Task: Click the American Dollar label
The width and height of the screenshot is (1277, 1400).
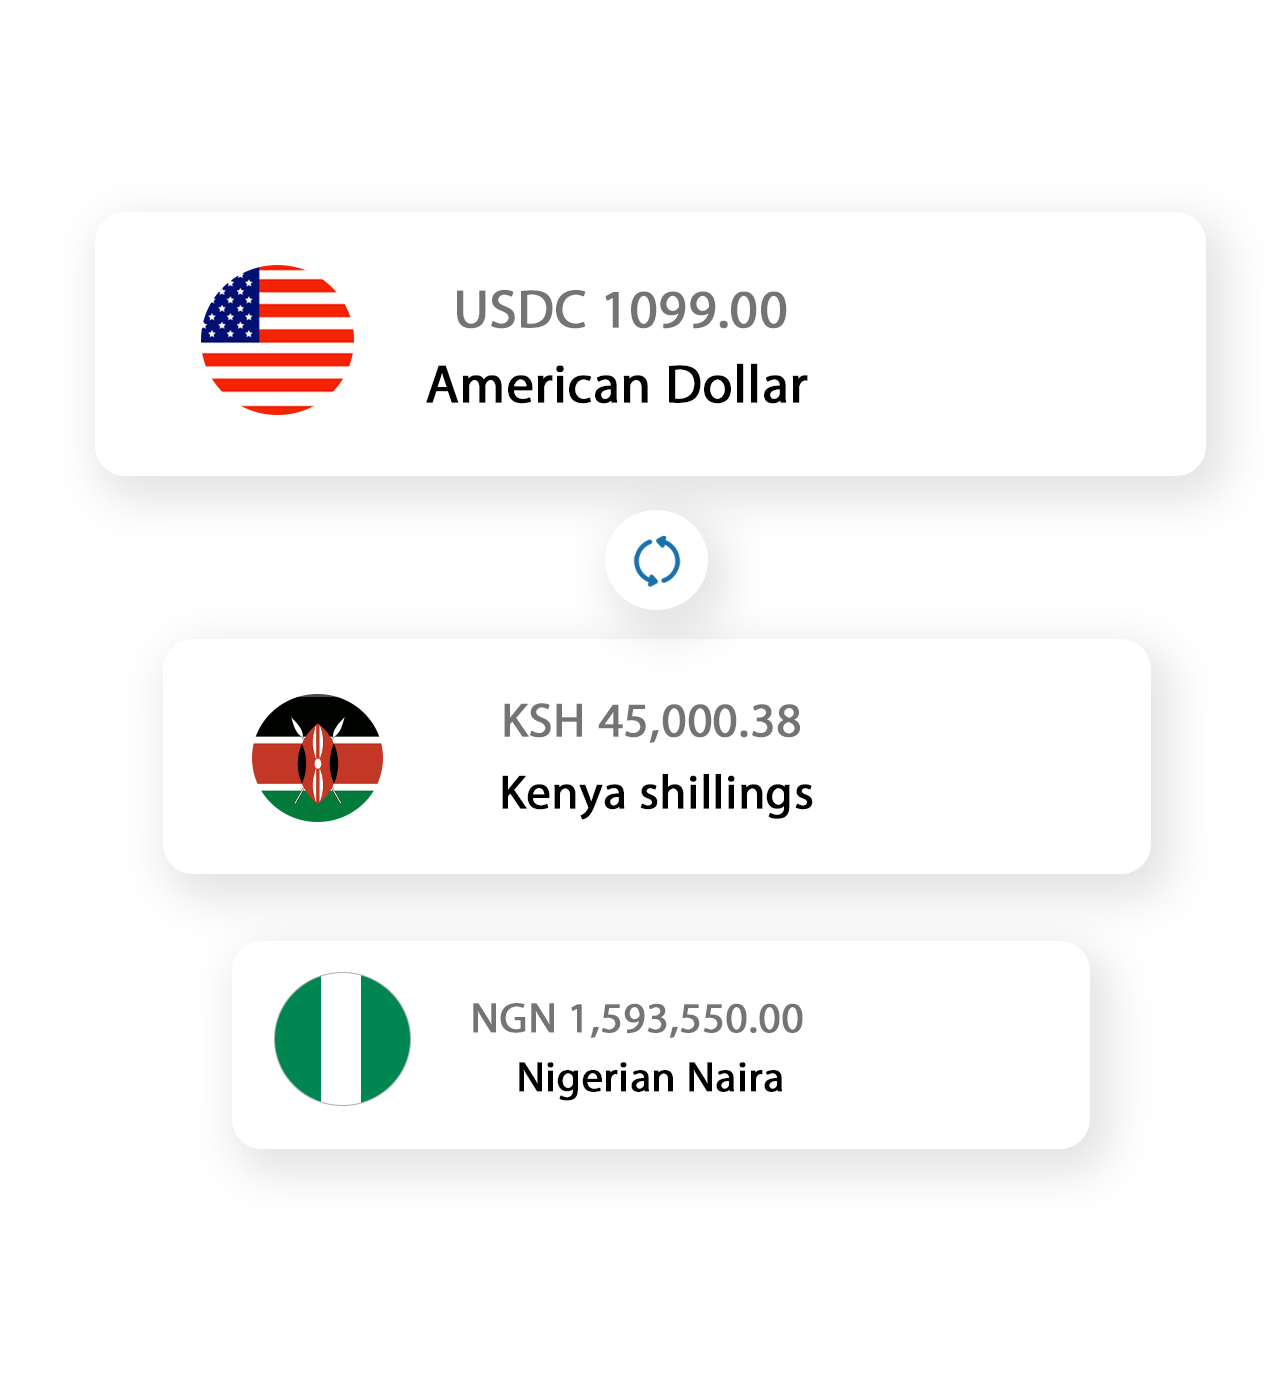Action: [x=617, y=385]
